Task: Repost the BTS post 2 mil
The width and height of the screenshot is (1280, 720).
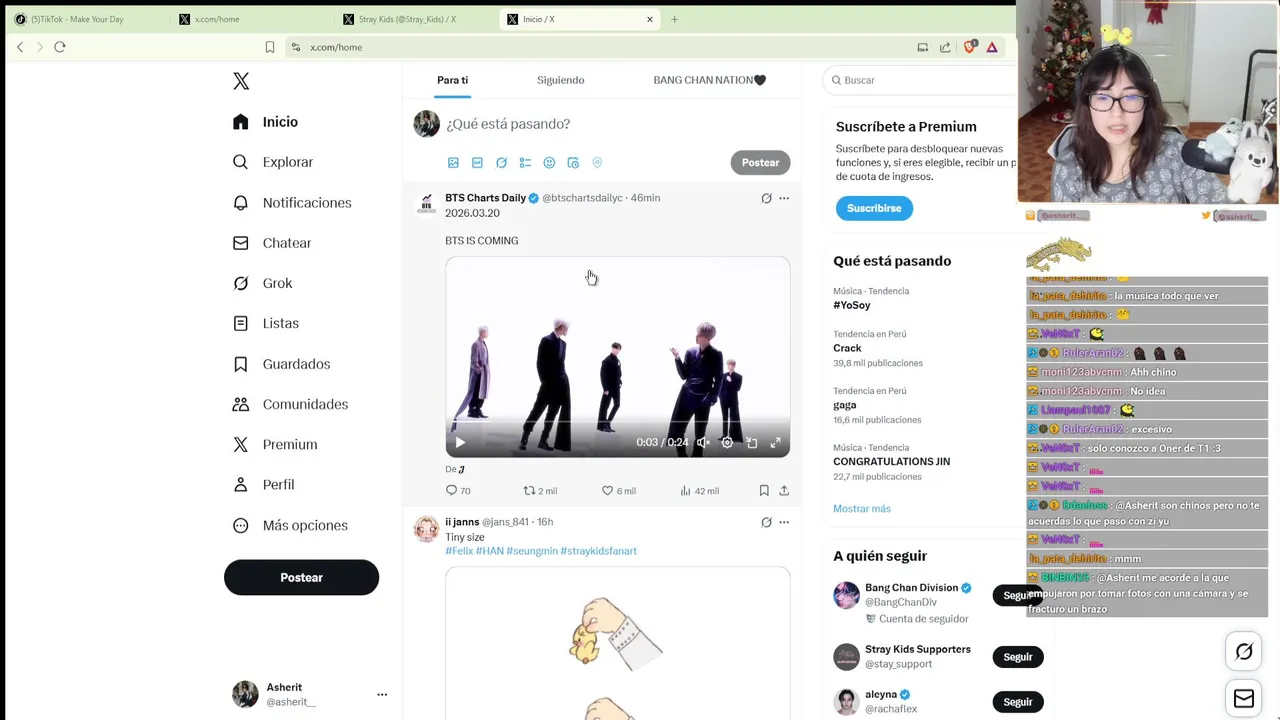Action: (540, 491)
